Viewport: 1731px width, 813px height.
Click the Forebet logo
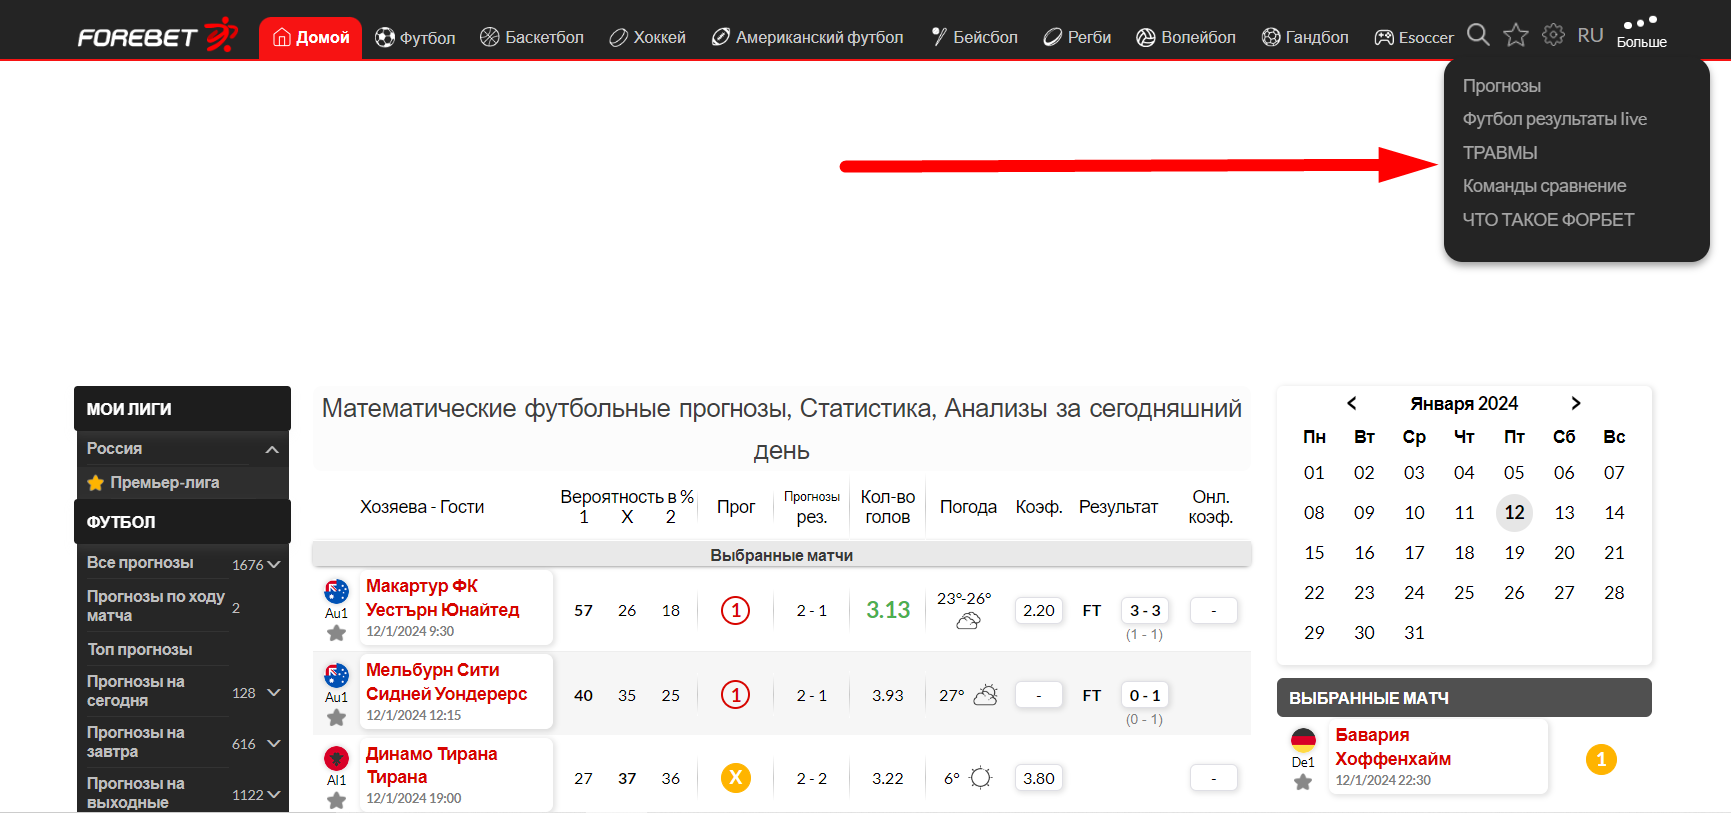[158, 36]
